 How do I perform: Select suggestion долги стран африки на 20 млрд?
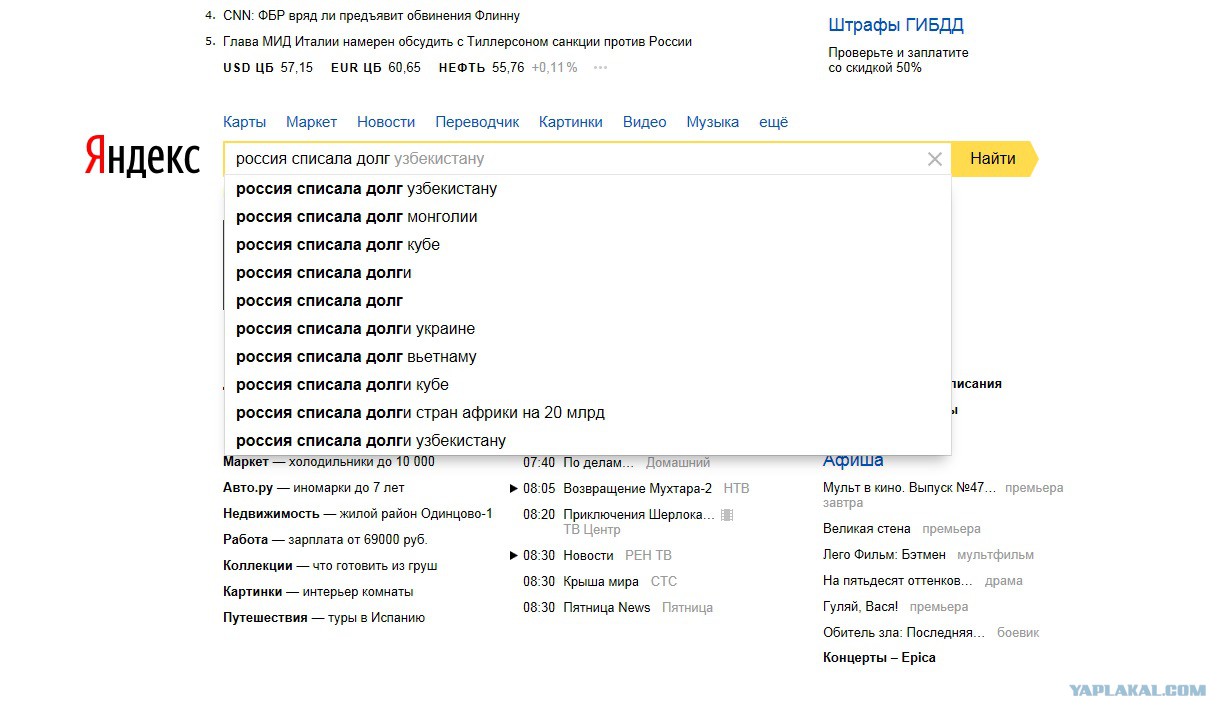point(588,413)
